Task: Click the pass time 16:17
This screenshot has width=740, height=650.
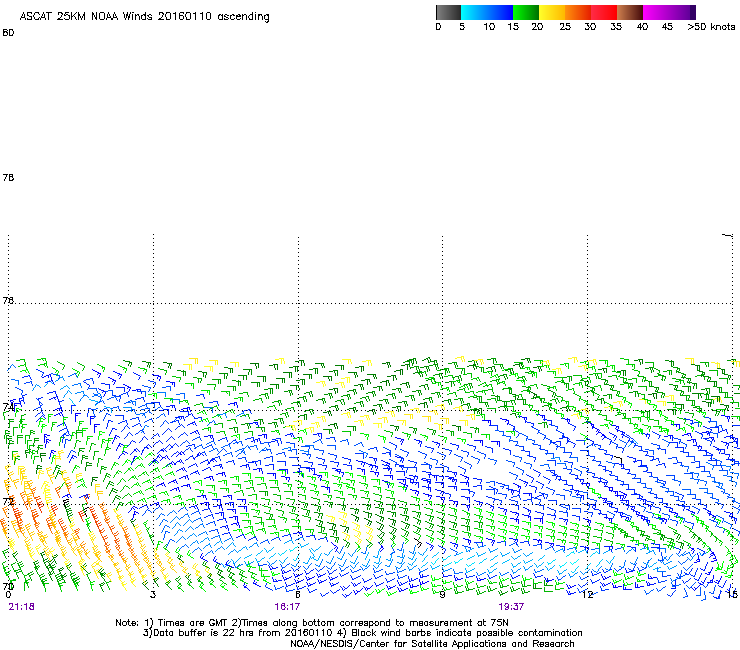Action: point(287,607)
